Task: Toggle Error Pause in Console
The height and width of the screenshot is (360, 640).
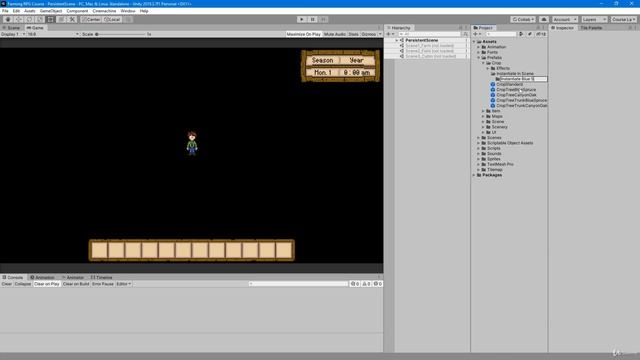Action: (x=103, y=284)
